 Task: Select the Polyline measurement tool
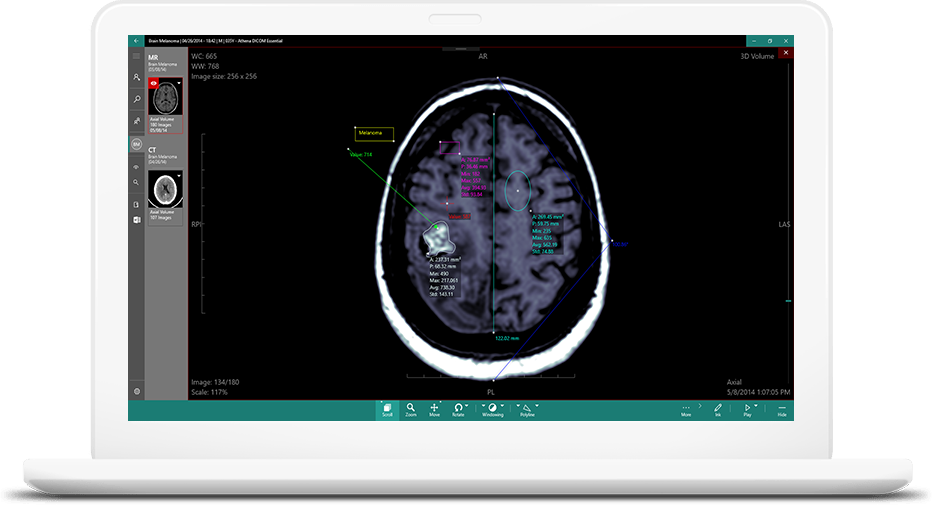pyautogui.click(x=527, y=410)
